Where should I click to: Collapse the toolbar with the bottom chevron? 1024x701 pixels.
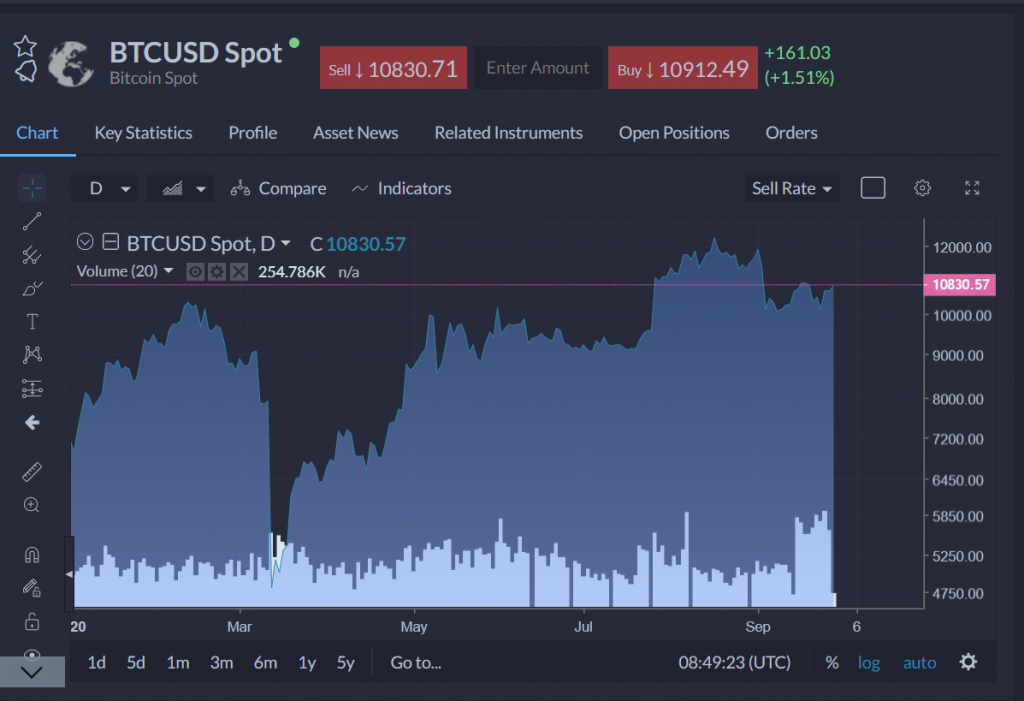pos(32,672)
